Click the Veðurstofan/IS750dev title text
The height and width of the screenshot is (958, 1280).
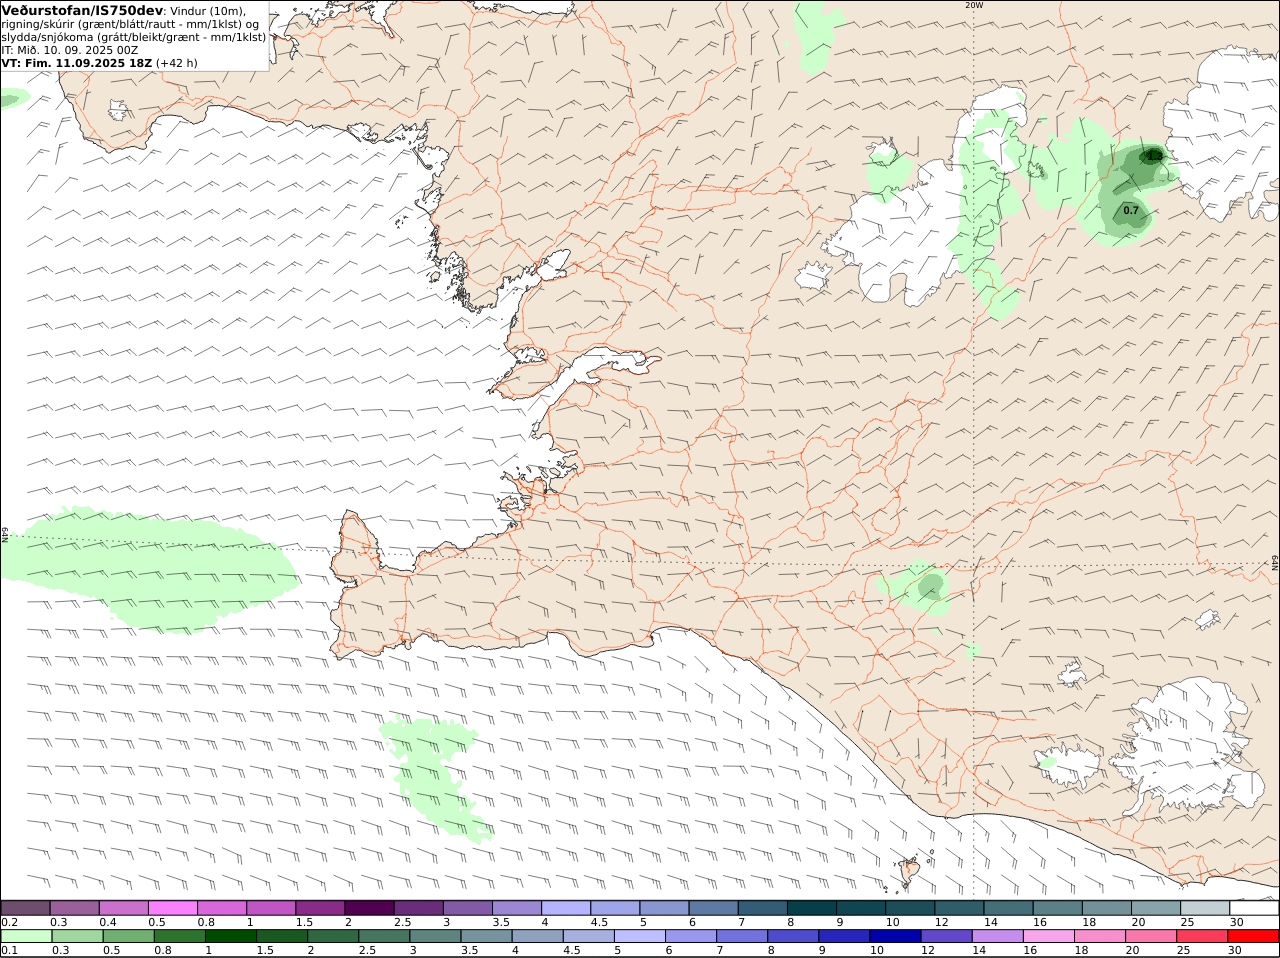(82, 10)
